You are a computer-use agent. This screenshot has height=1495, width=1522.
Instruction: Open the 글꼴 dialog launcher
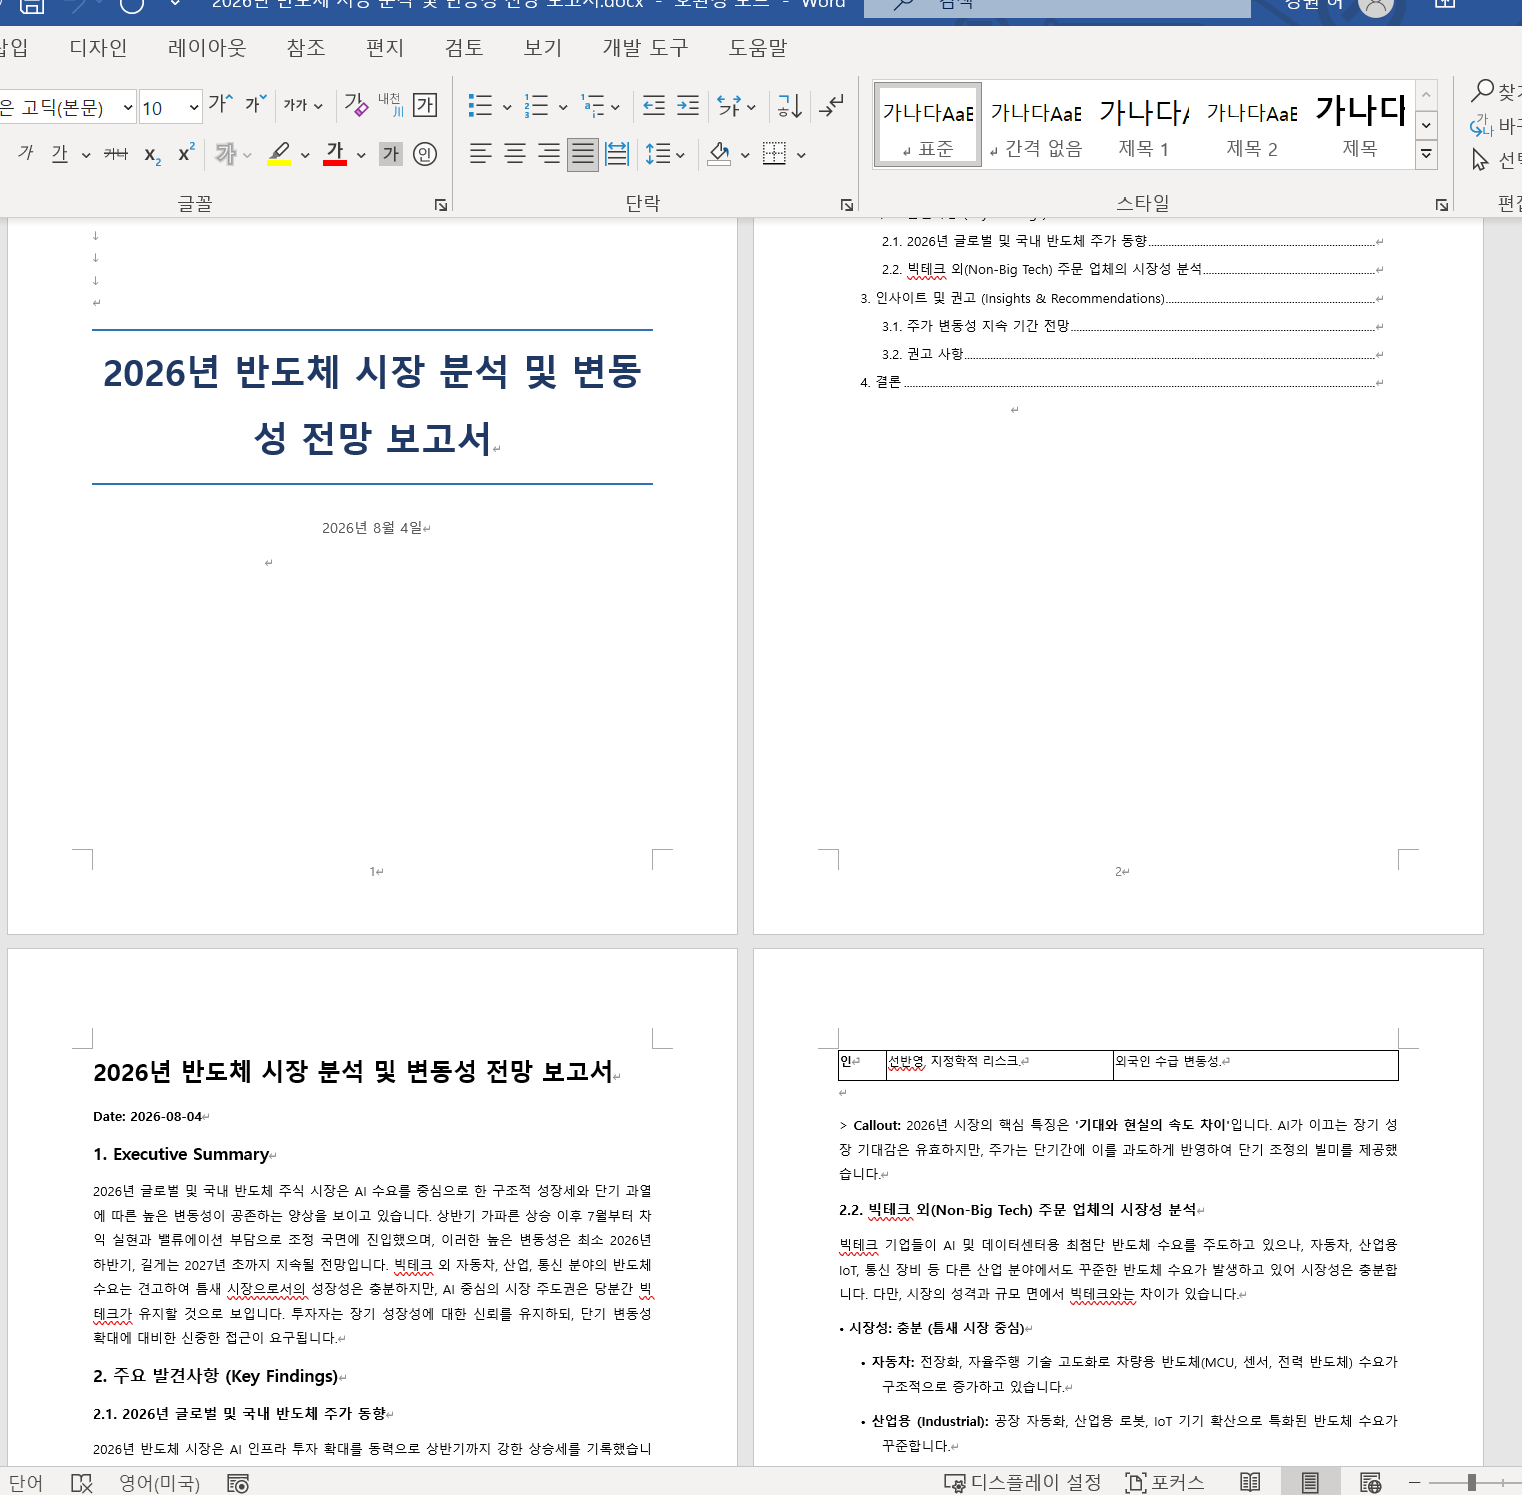pos(441,205)
